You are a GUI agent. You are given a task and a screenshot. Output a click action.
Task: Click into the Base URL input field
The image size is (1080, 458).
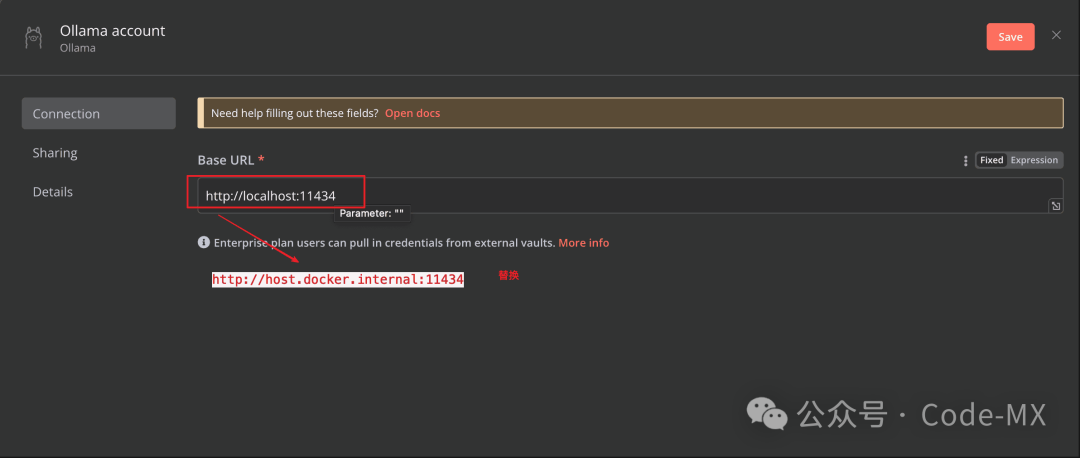630,196
